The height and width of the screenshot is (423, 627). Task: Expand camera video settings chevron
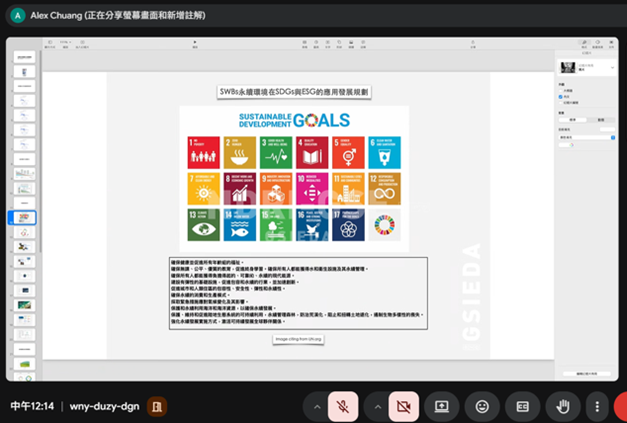click(378, 407)
